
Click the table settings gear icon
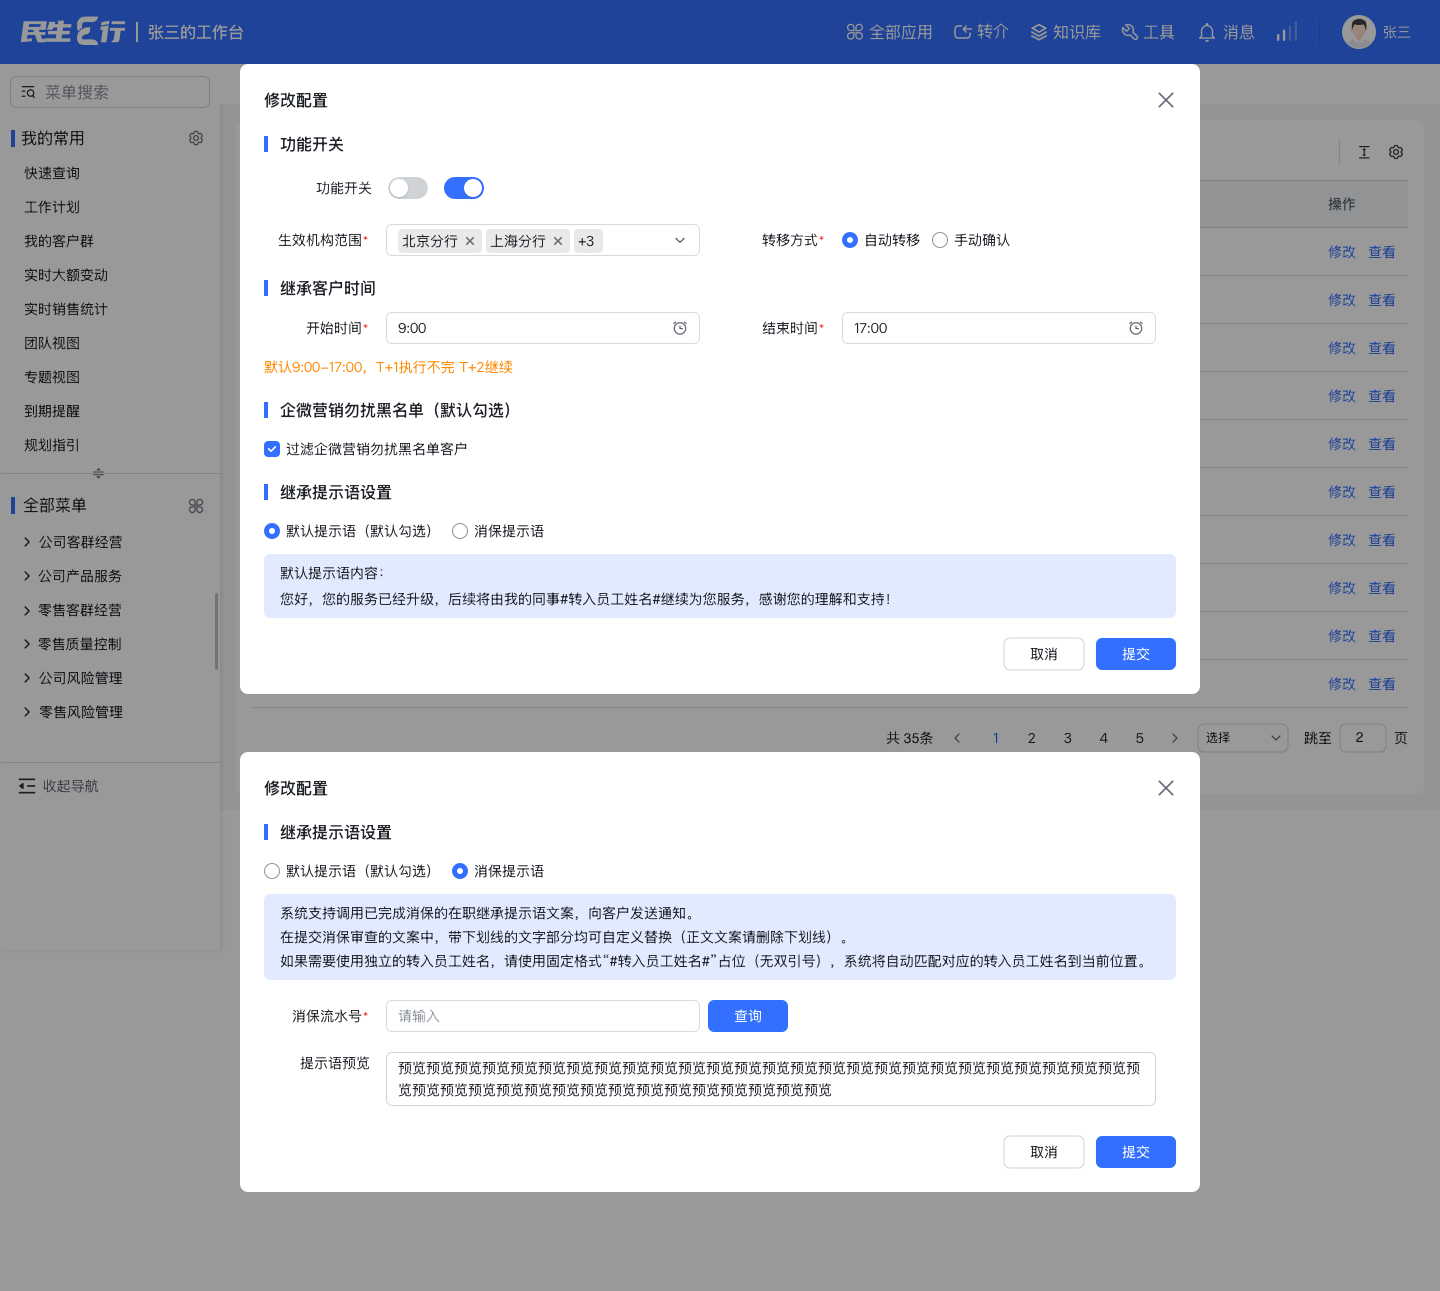[1396, 152]
